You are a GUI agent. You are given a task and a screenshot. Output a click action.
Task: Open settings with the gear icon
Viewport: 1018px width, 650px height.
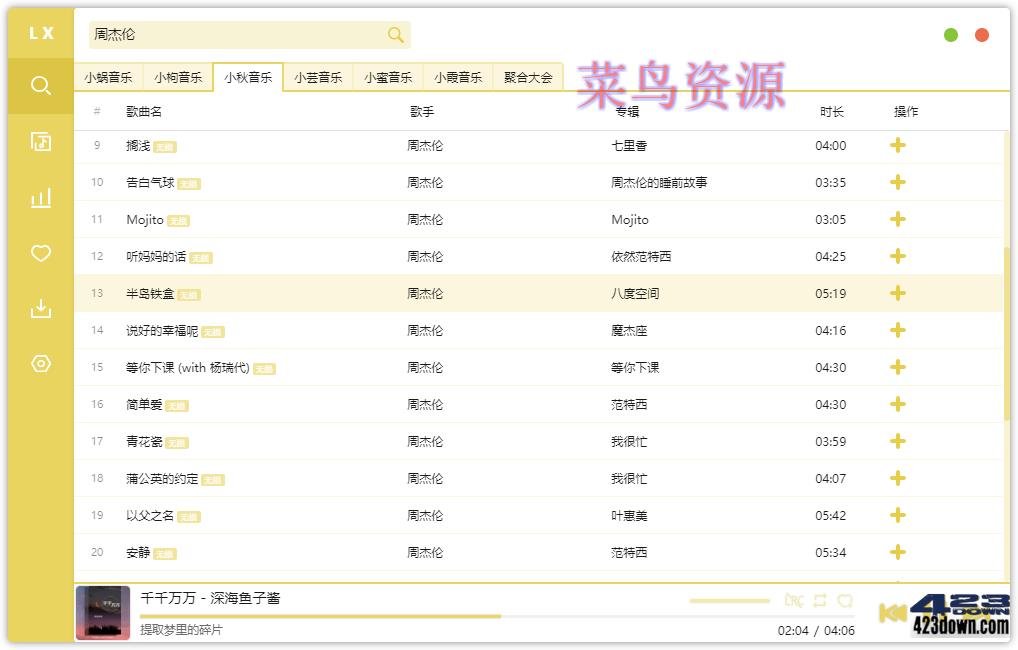pos(39,364)
